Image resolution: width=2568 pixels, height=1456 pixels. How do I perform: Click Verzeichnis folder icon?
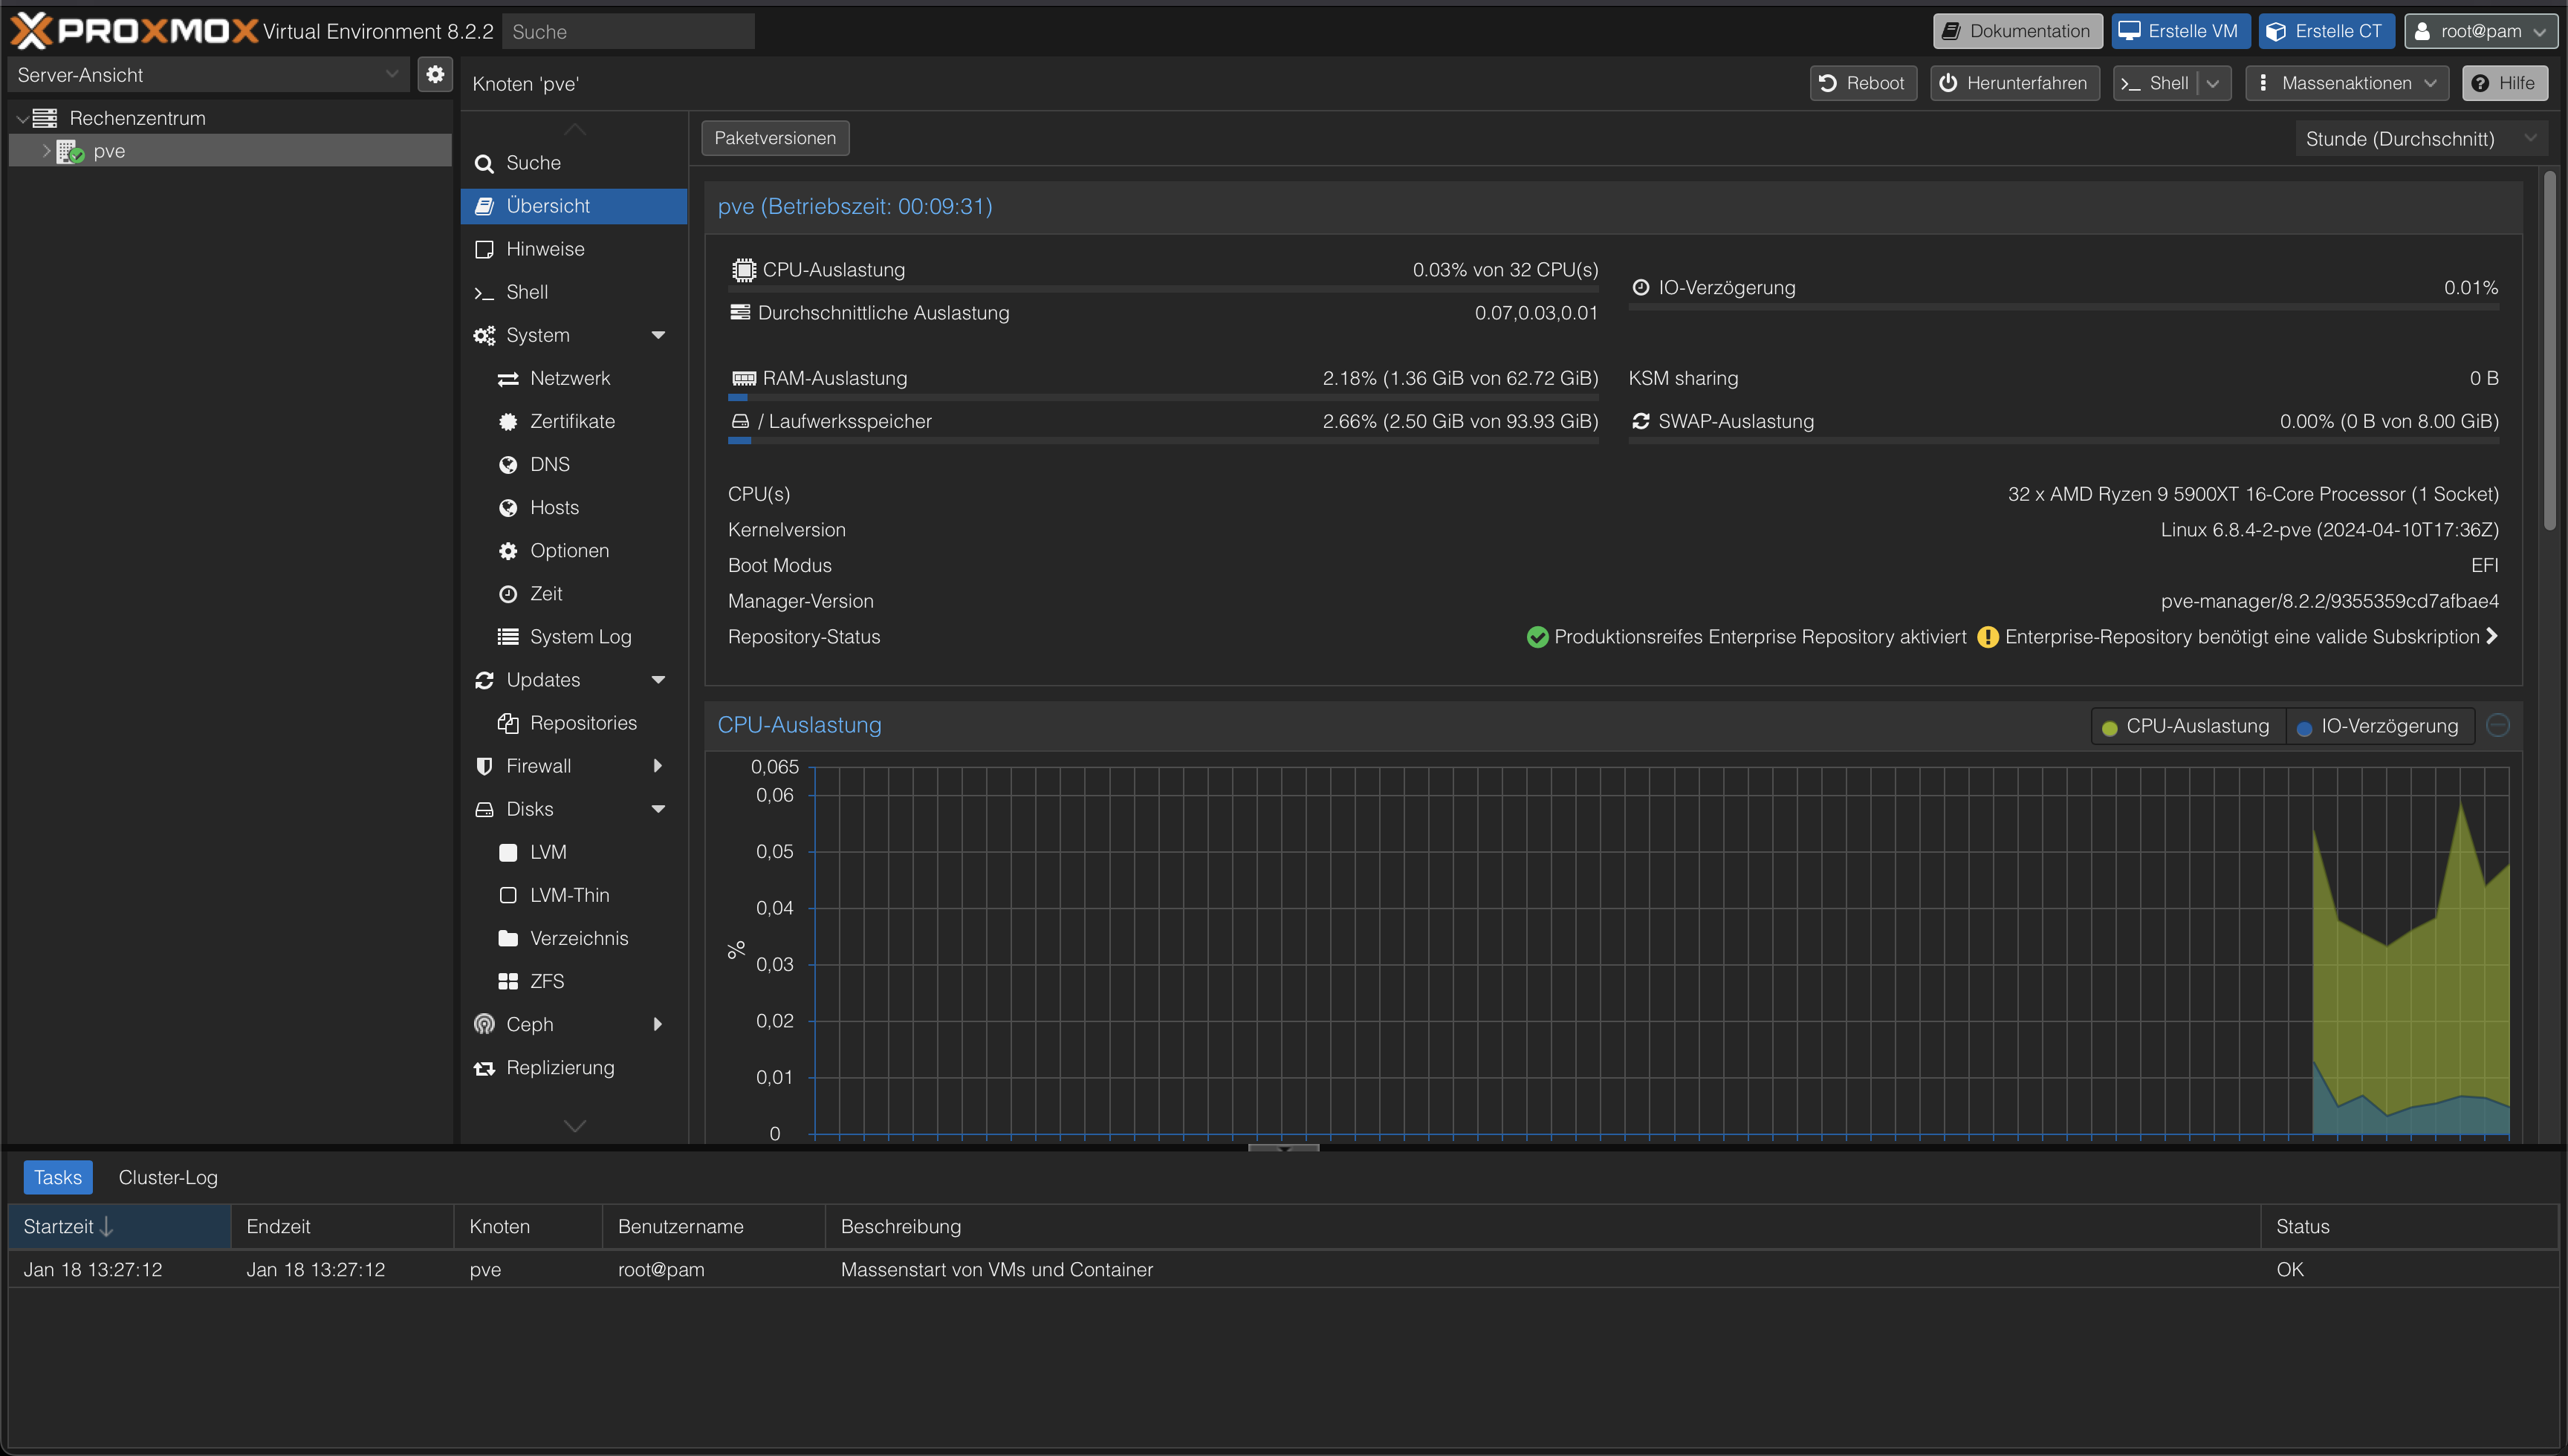[x=508, y=938]
